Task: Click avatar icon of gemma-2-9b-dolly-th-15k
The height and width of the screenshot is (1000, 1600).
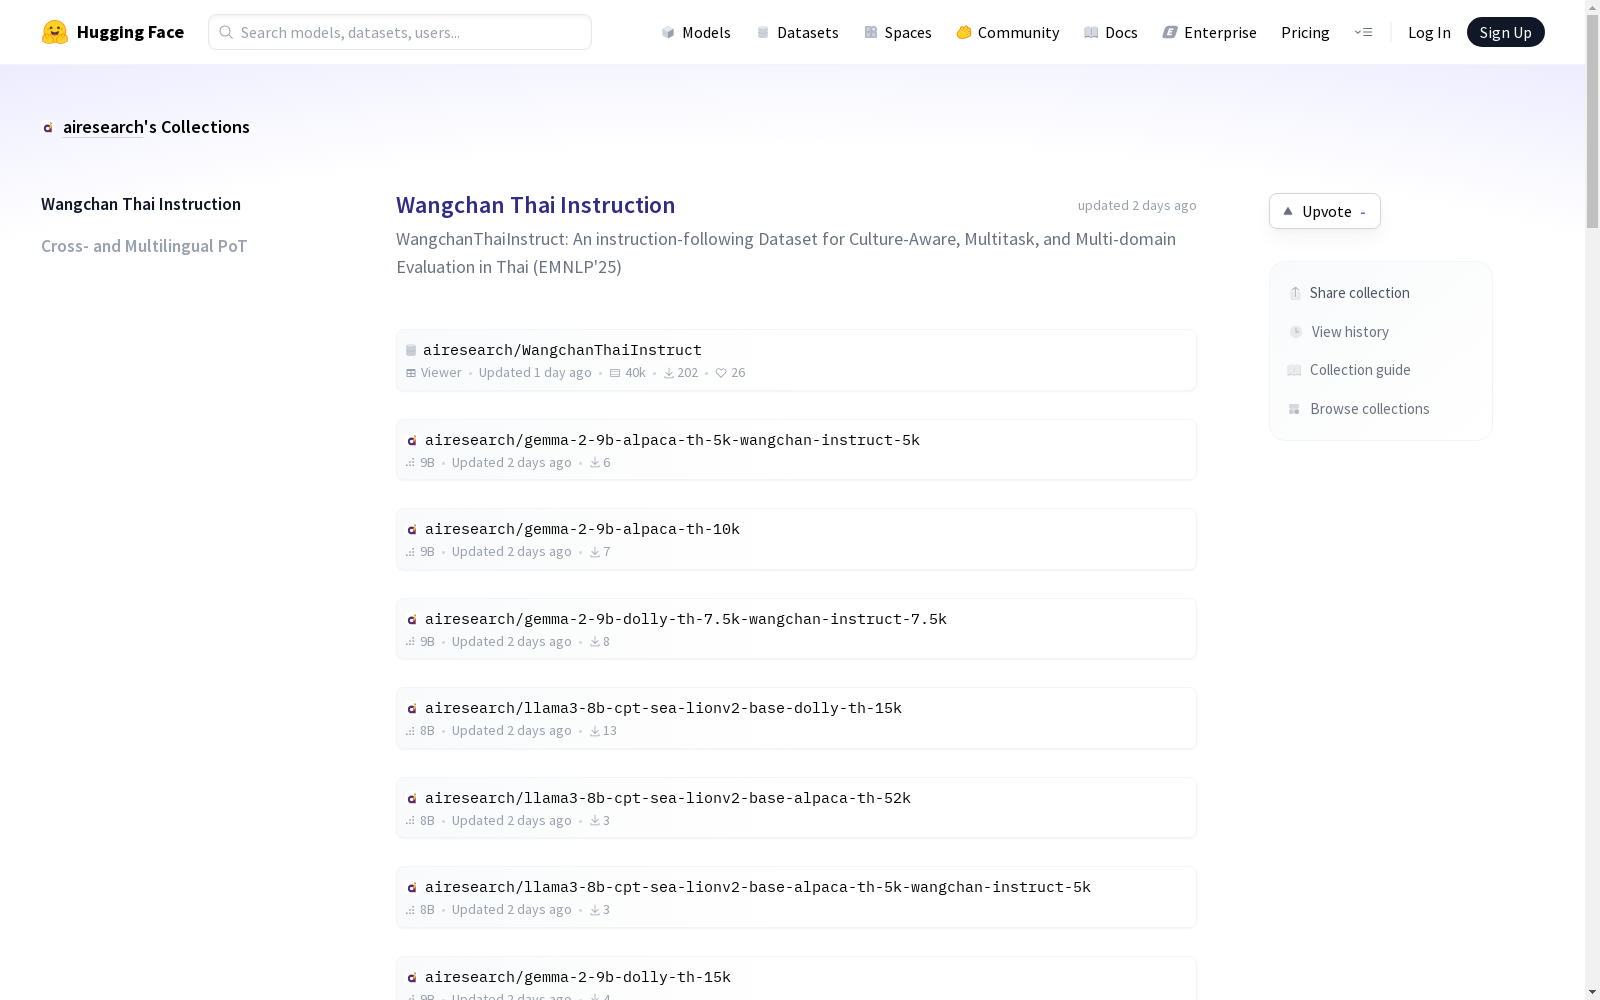Action: pos(412,978)
